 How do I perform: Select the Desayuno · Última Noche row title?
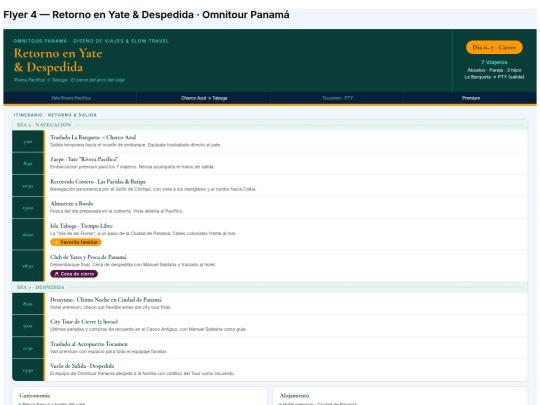coord(106,300)
